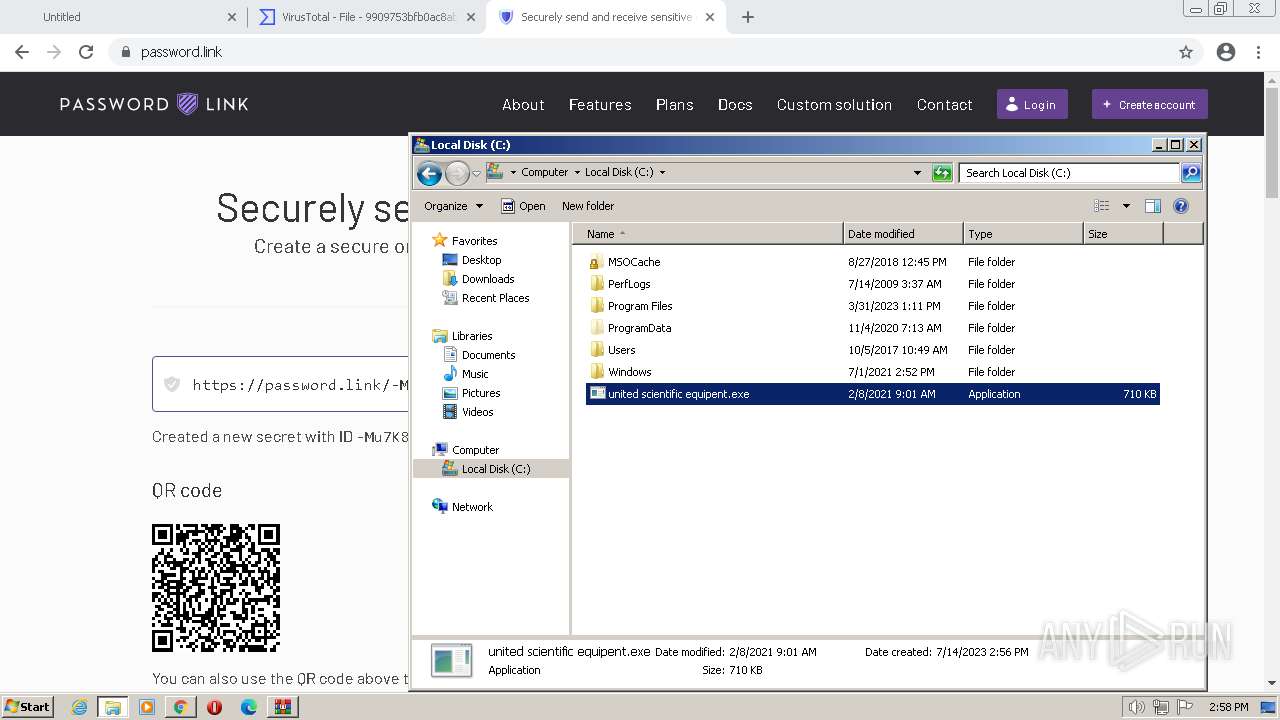Screen dimensions: 1280x720
Task: Toggle the Explorer preview pane button
Action: pyautogui.click(x=1153, y=206)
